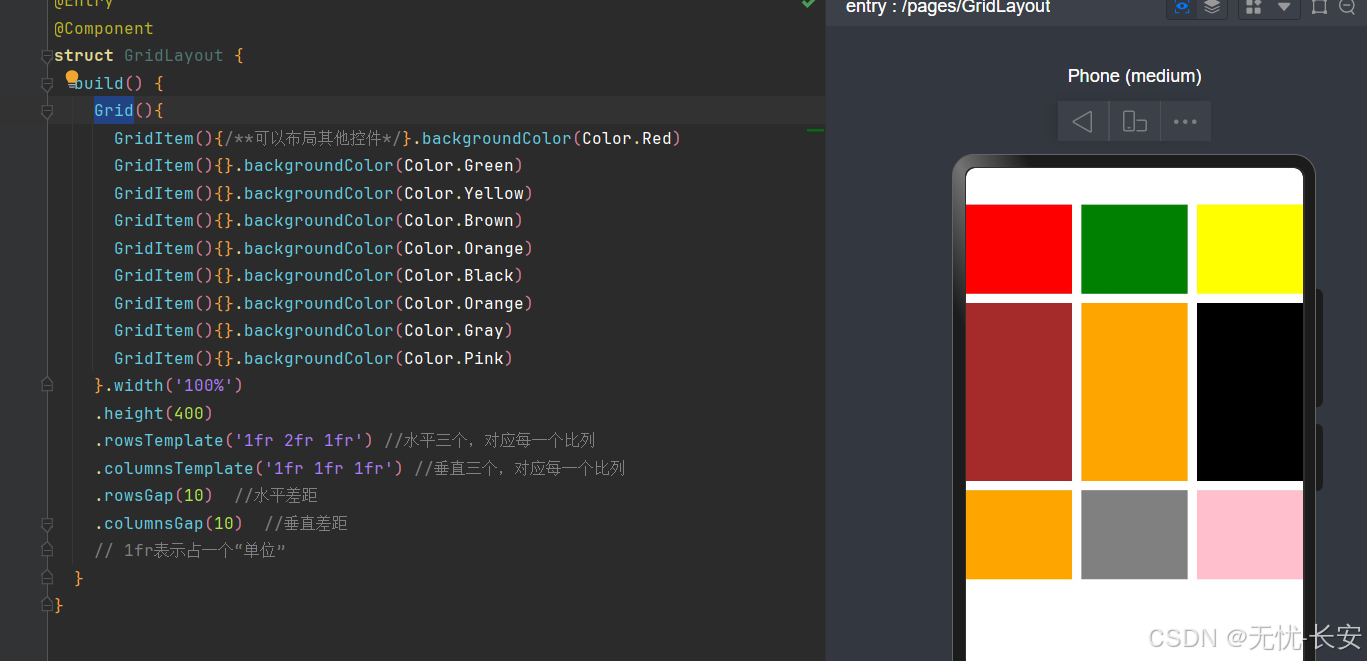Click the 'entry : /pages/GridLayout' previewer title

948,7
